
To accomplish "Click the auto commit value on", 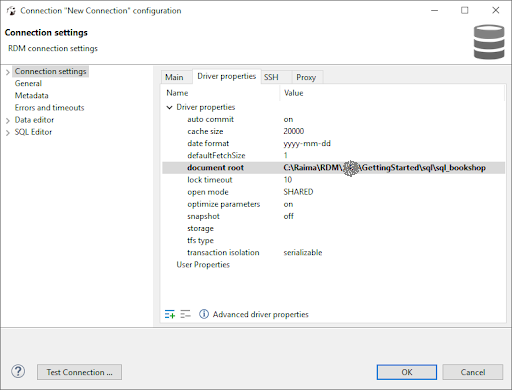I will pyautogui.click(x=288, y=119).
